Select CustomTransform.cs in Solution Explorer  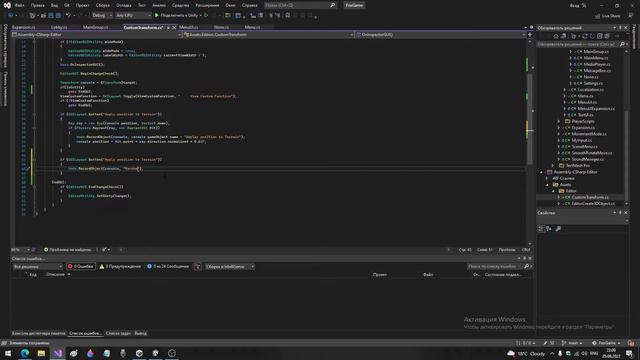589,197
